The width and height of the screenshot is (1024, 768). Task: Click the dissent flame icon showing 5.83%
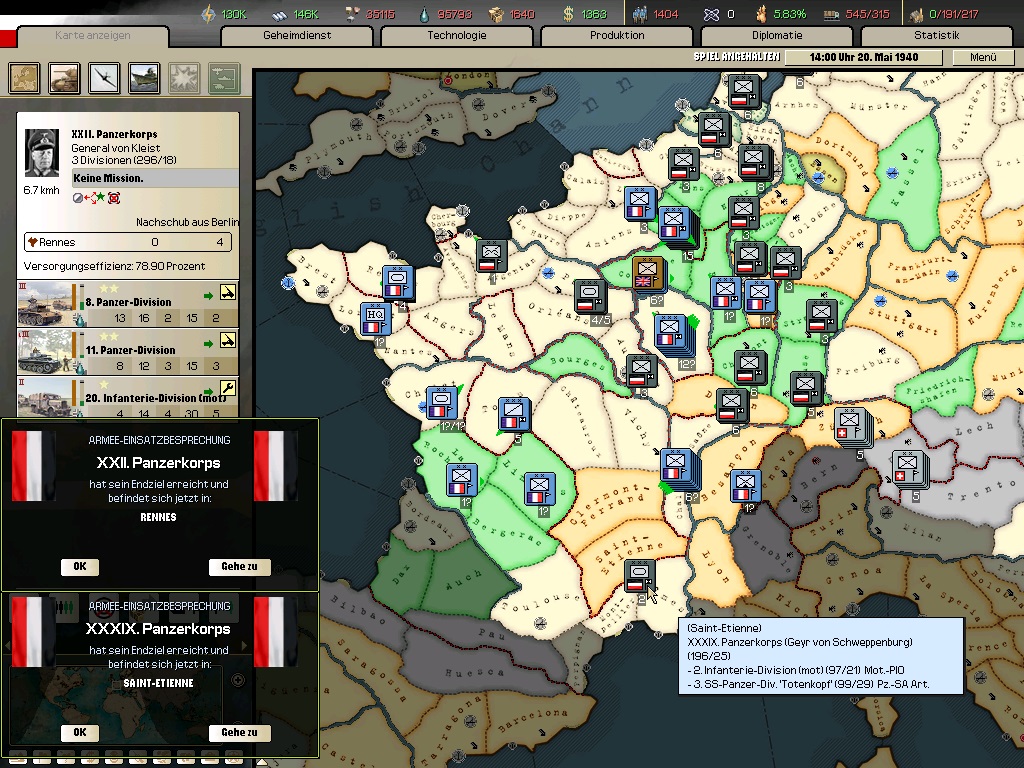761,14
